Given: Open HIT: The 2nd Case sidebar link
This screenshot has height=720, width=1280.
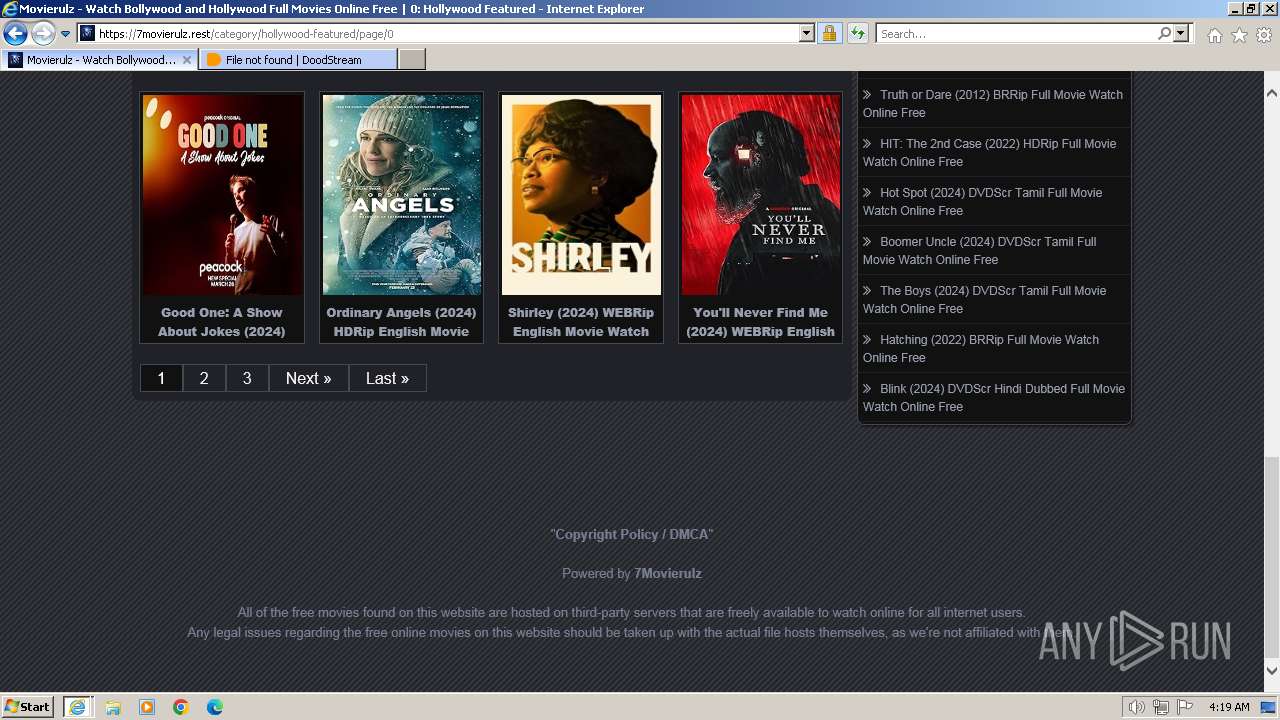Looking at the screenshot, I should tap(990, 152).
